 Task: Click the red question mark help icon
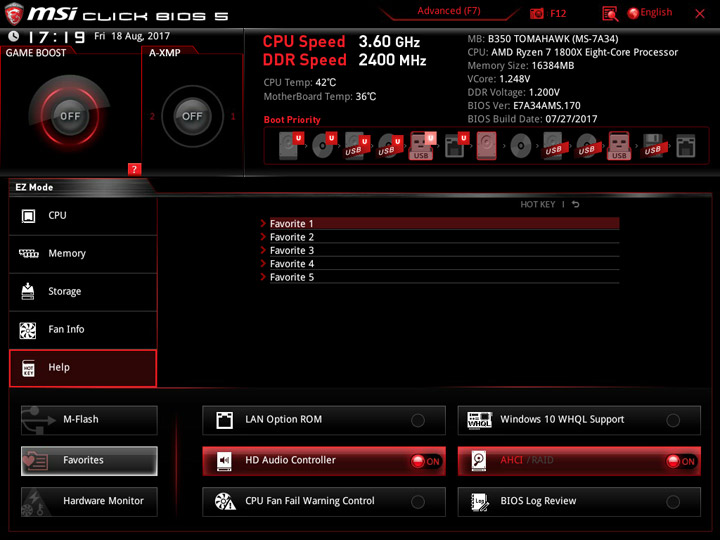[x=134, y=169]
